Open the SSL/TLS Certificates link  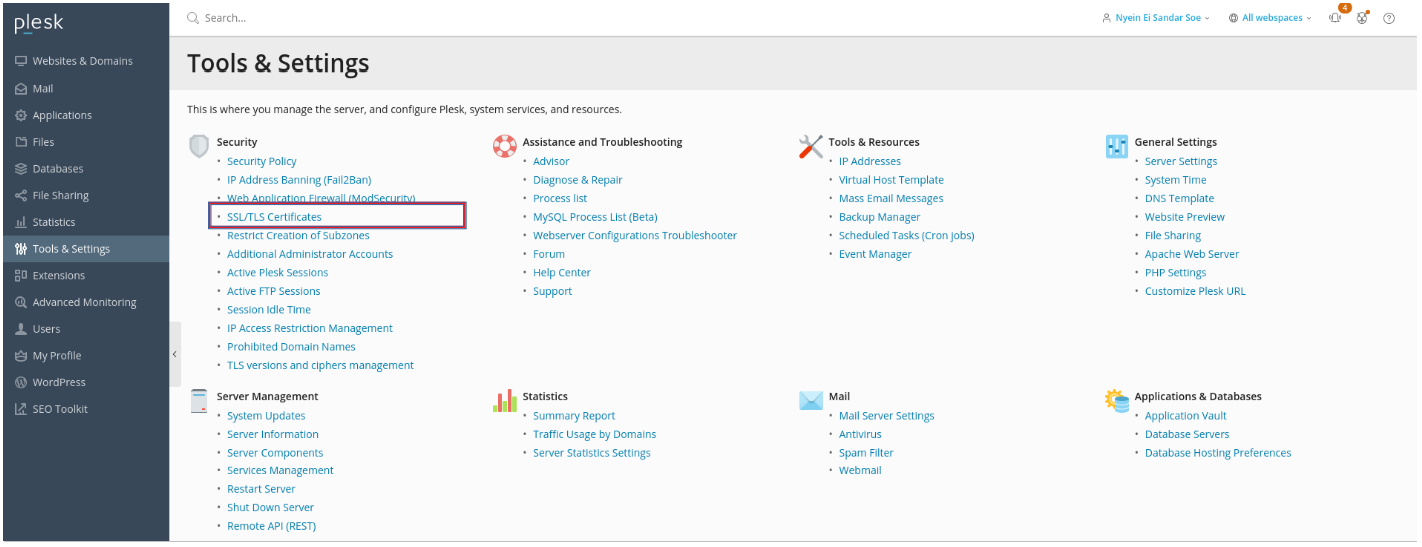[x=274, y=217]
